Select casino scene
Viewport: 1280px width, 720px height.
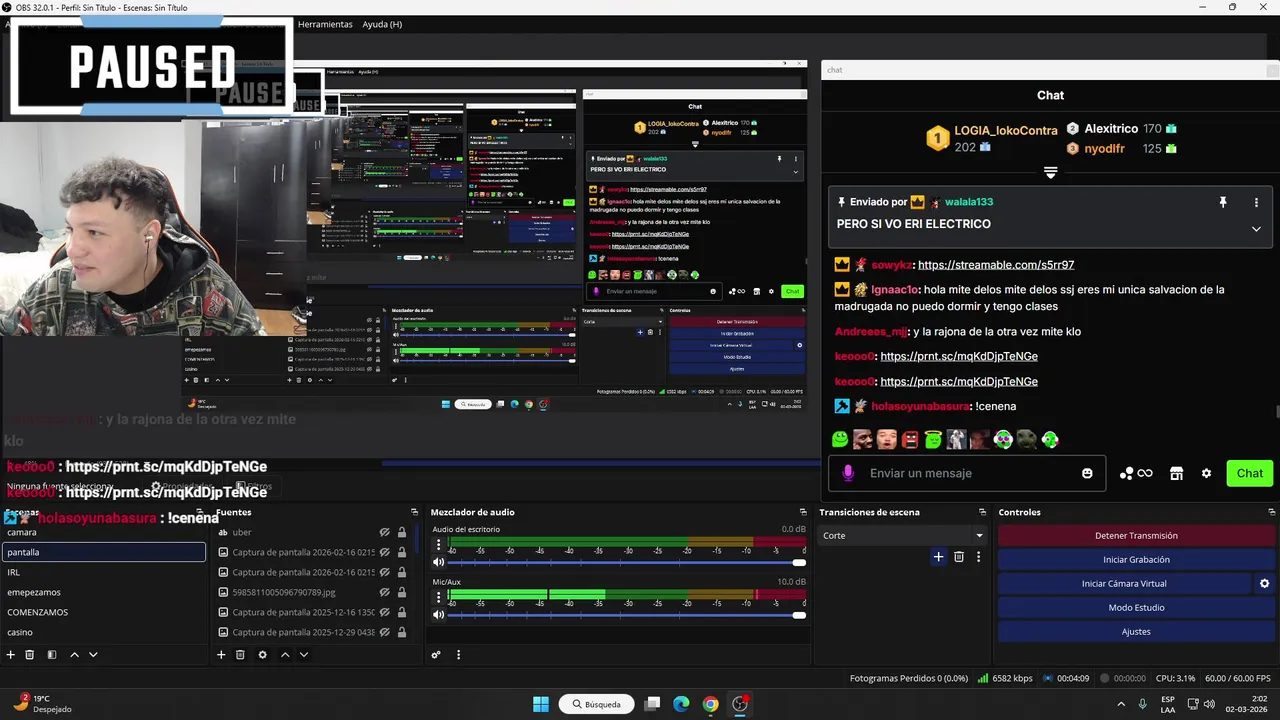click(x=104, y=632)
